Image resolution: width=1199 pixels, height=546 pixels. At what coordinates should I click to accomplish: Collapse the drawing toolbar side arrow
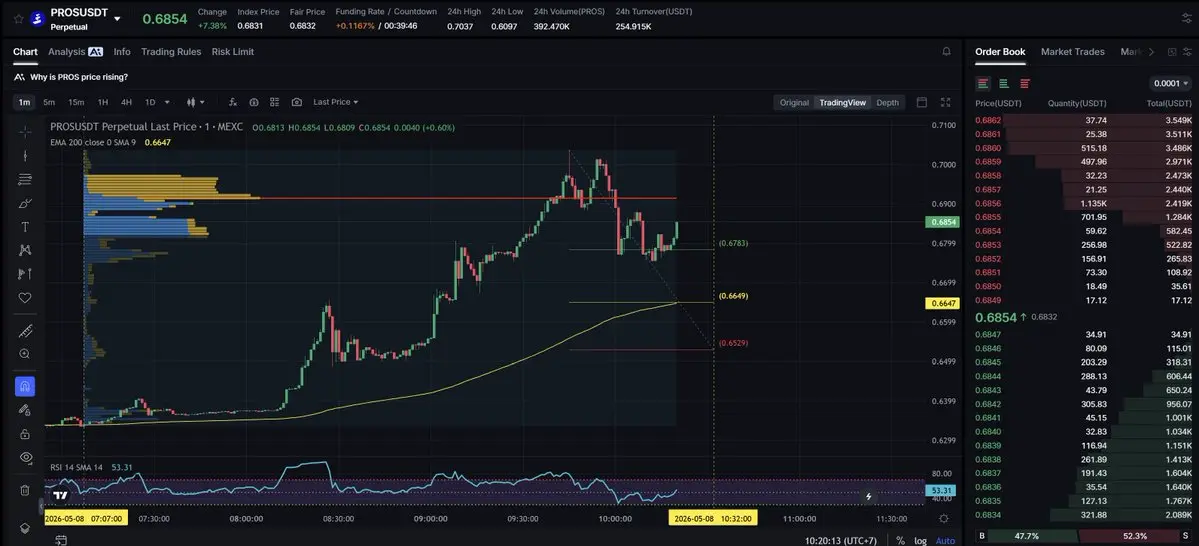tap(41, 506)
